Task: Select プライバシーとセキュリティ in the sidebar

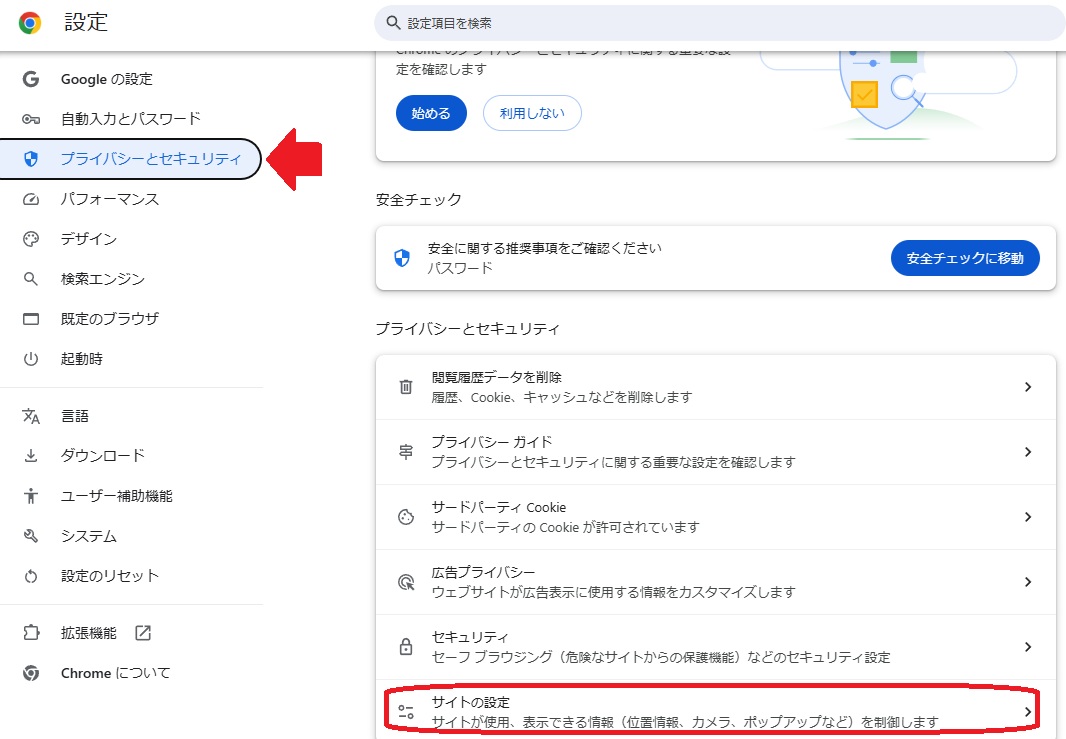Action: pyautogui.click(x=150, y=159)
